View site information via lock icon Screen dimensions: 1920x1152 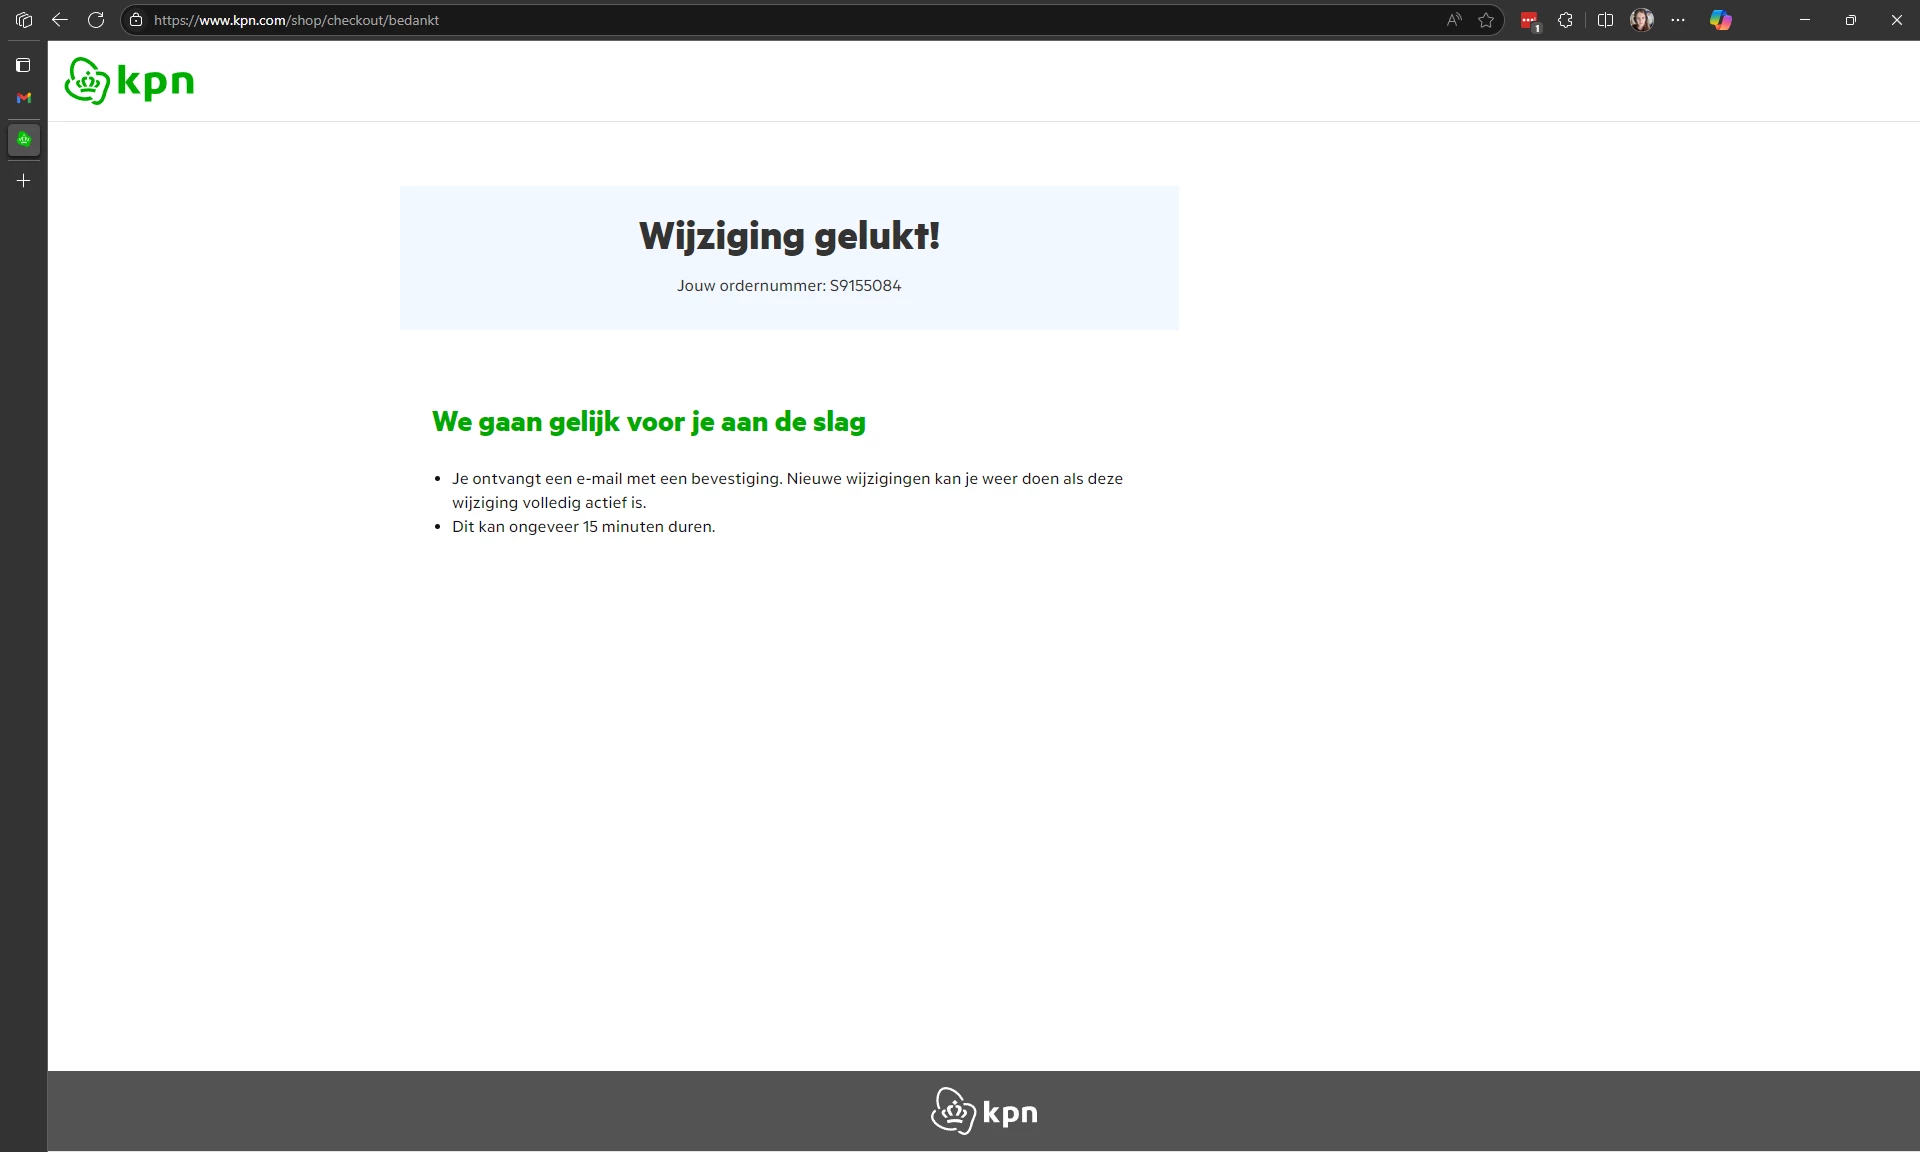pyautogui.click(x=136, y=20)
